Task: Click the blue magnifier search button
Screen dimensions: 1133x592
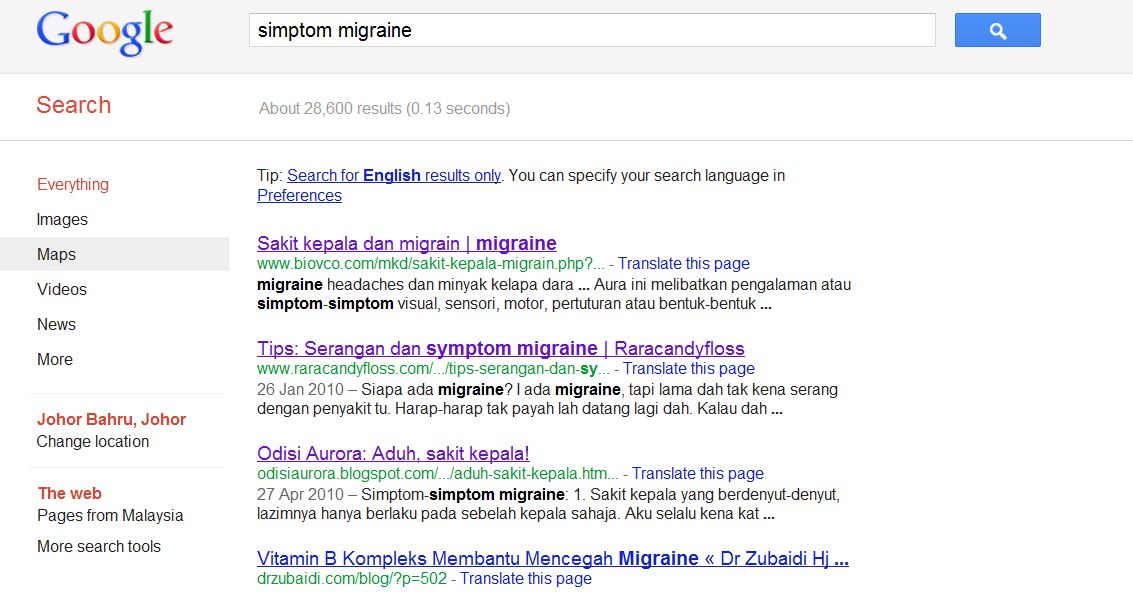Action: (997, 30)
